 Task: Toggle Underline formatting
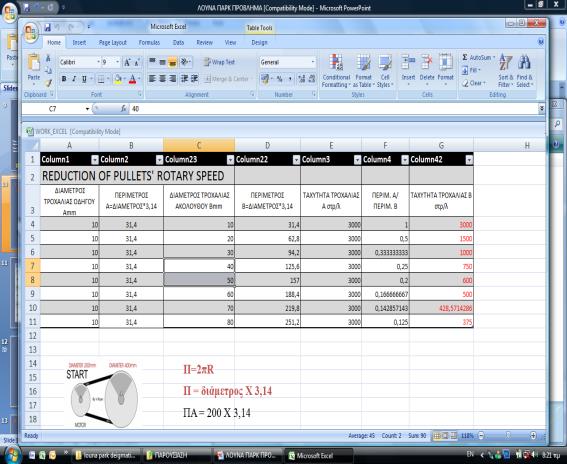84,79
